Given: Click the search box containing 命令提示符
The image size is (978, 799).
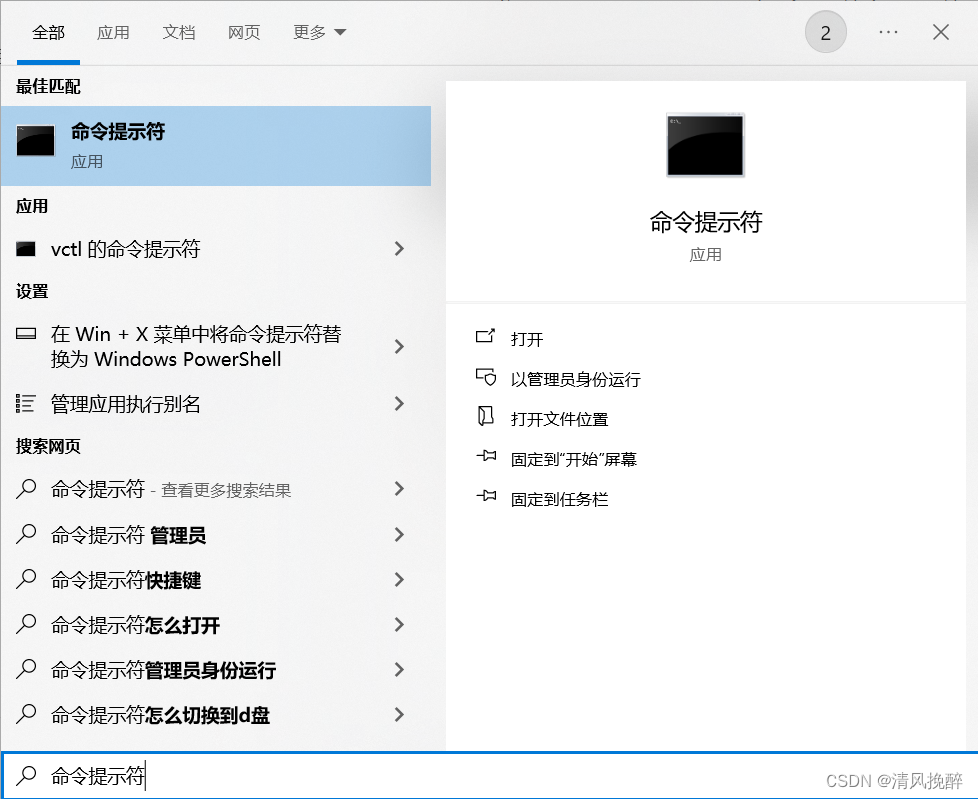Looking at the screenshot, I should (x=489, y=775).
